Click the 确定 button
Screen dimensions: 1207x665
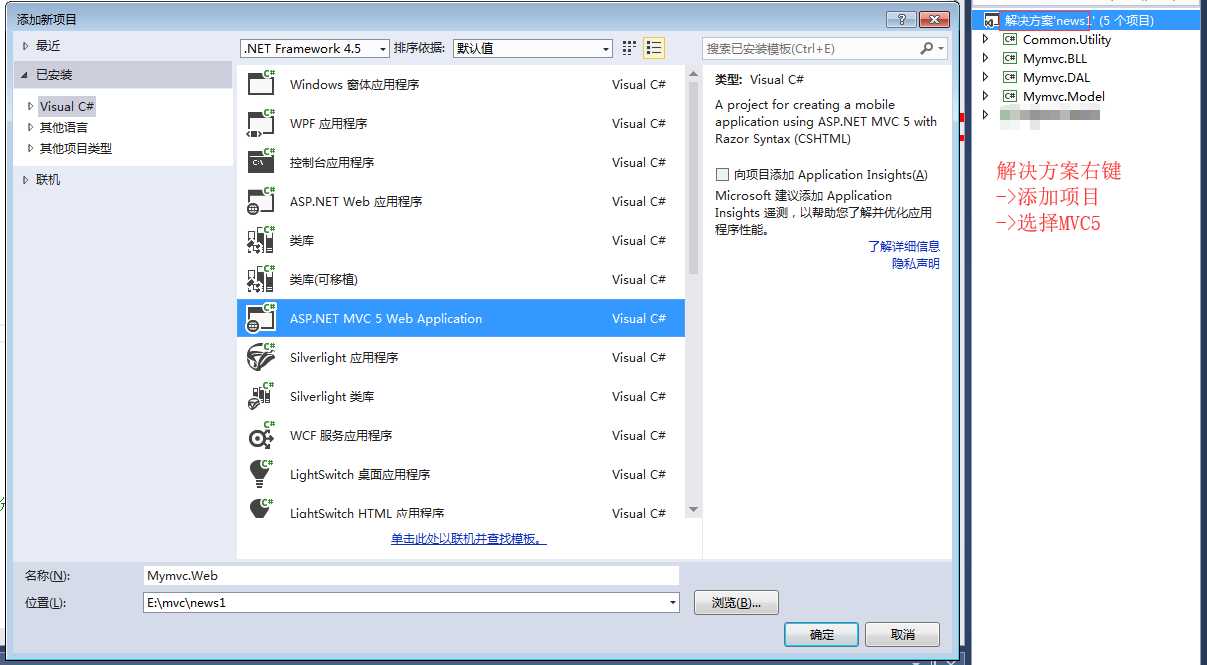(x=821, y=634)
